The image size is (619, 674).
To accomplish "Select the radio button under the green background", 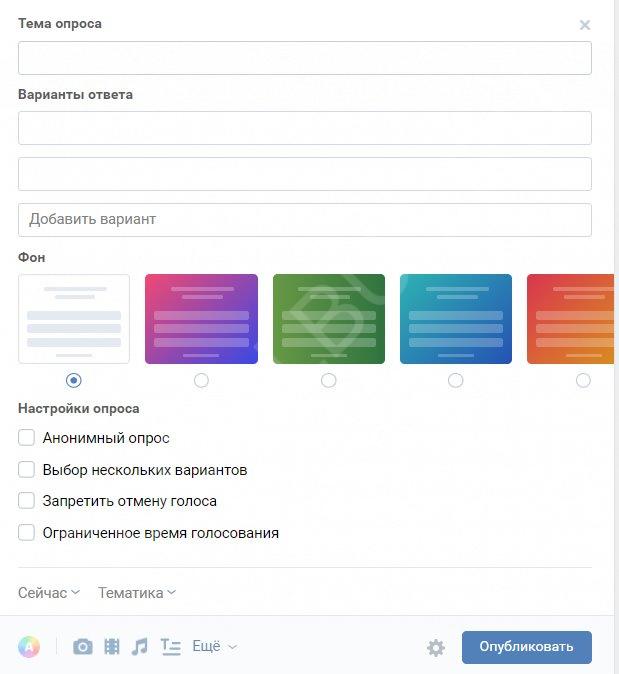I will (x=328, y=380).
